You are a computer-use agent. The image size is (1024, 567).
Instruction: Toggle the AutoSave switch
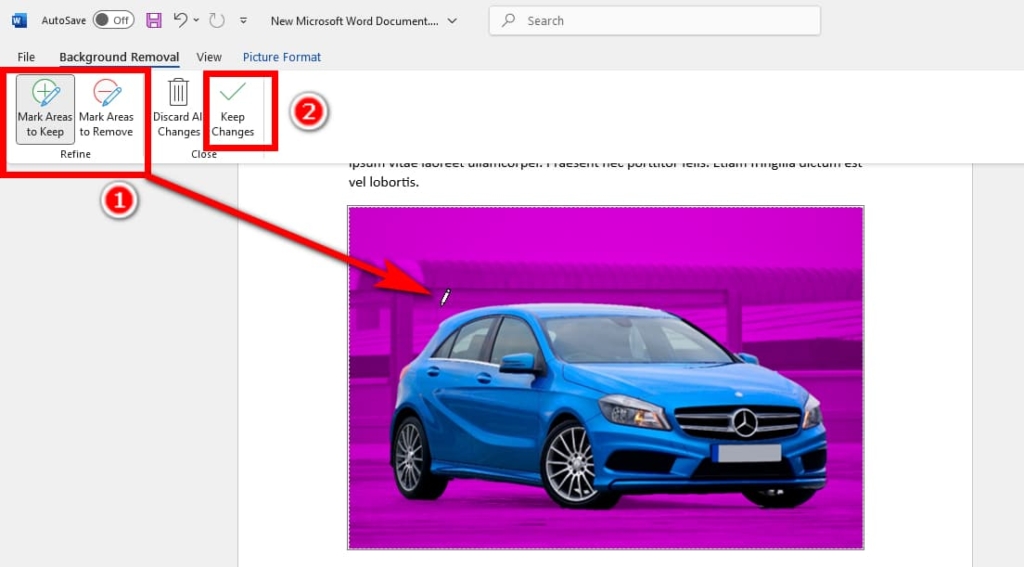pyautogui.click(x=113, y=20)
